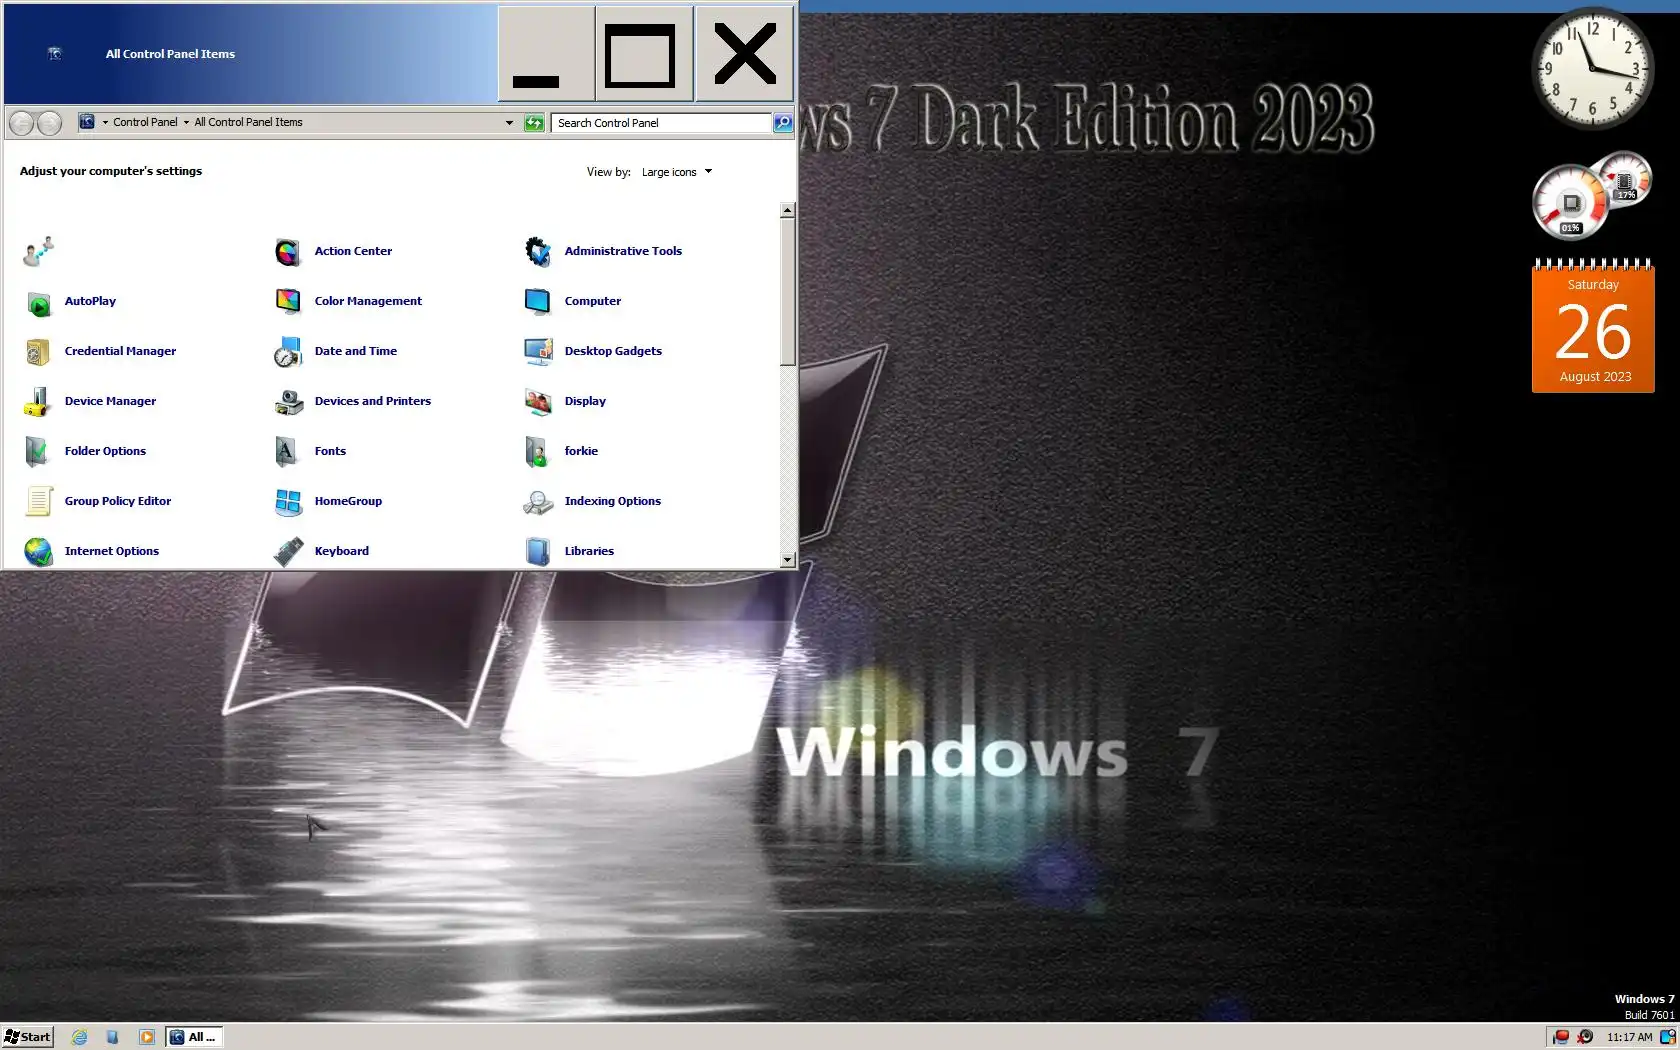The image size is (1680, 1050).
Task: Open the Computer icon
Action: coord(538,301)
